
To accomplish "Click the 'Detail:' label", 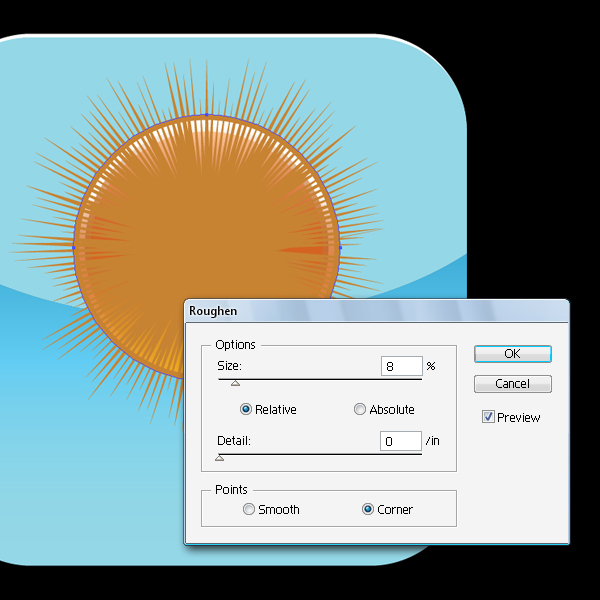I will tap(234, 441).
